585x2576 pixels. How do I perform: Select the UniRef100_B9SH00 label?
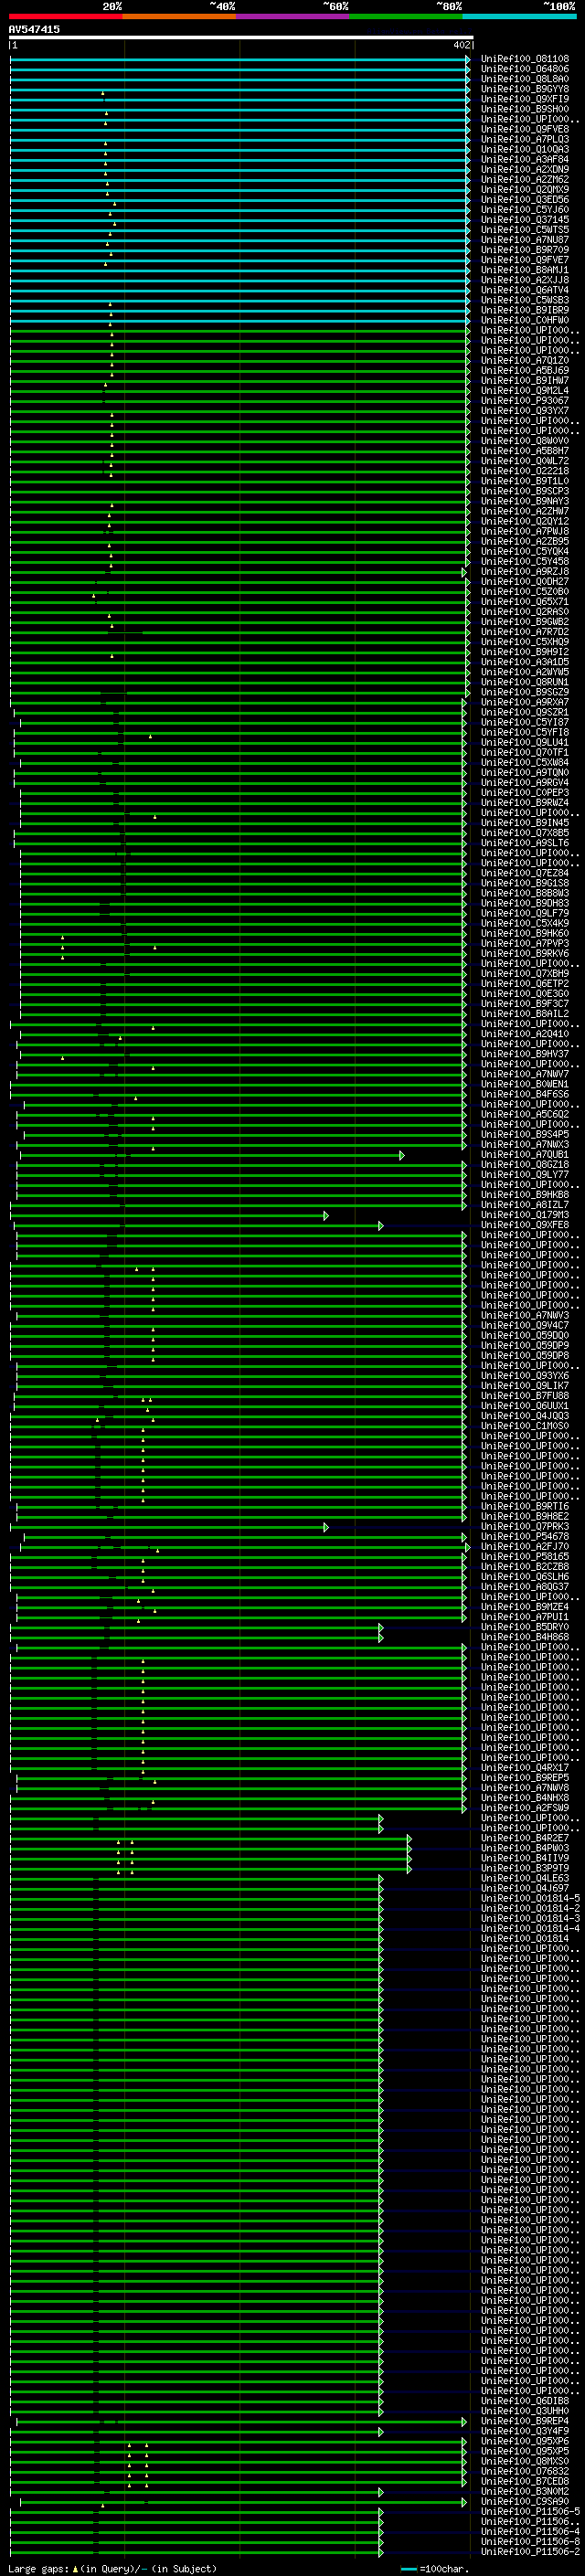point(525,109)
